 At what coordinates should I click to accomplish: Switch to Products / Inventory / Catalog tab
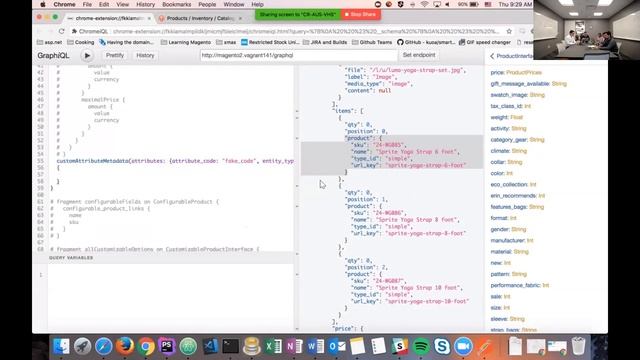click(200, 18)
